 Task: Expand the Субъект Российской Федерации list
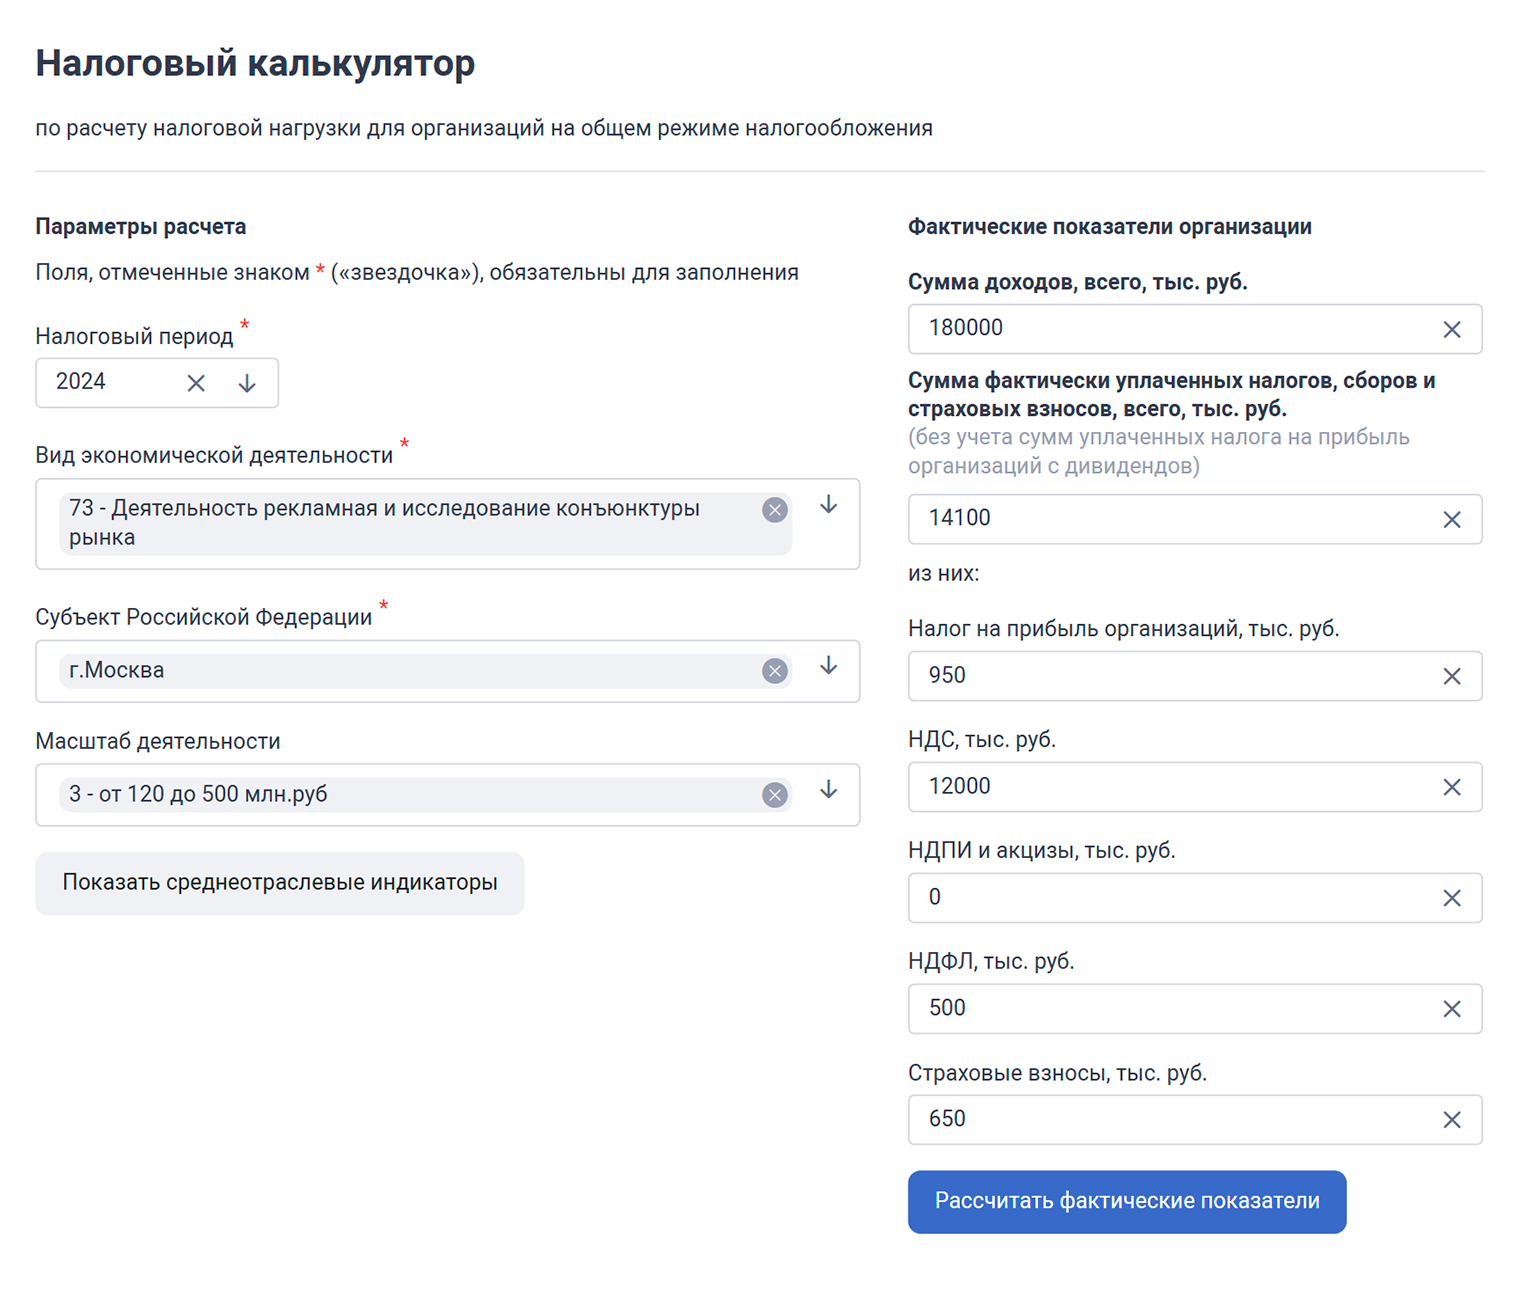(828, 666)
